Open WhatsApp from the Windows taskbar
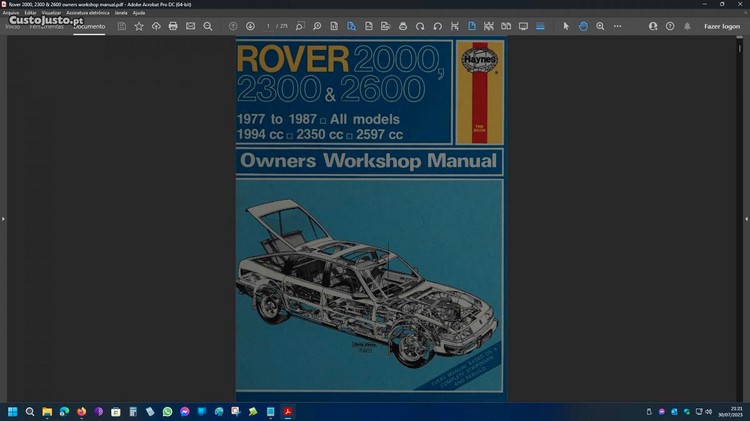Image resolution: width=750 pixels, height=421 pixels. tap(167, 412)
